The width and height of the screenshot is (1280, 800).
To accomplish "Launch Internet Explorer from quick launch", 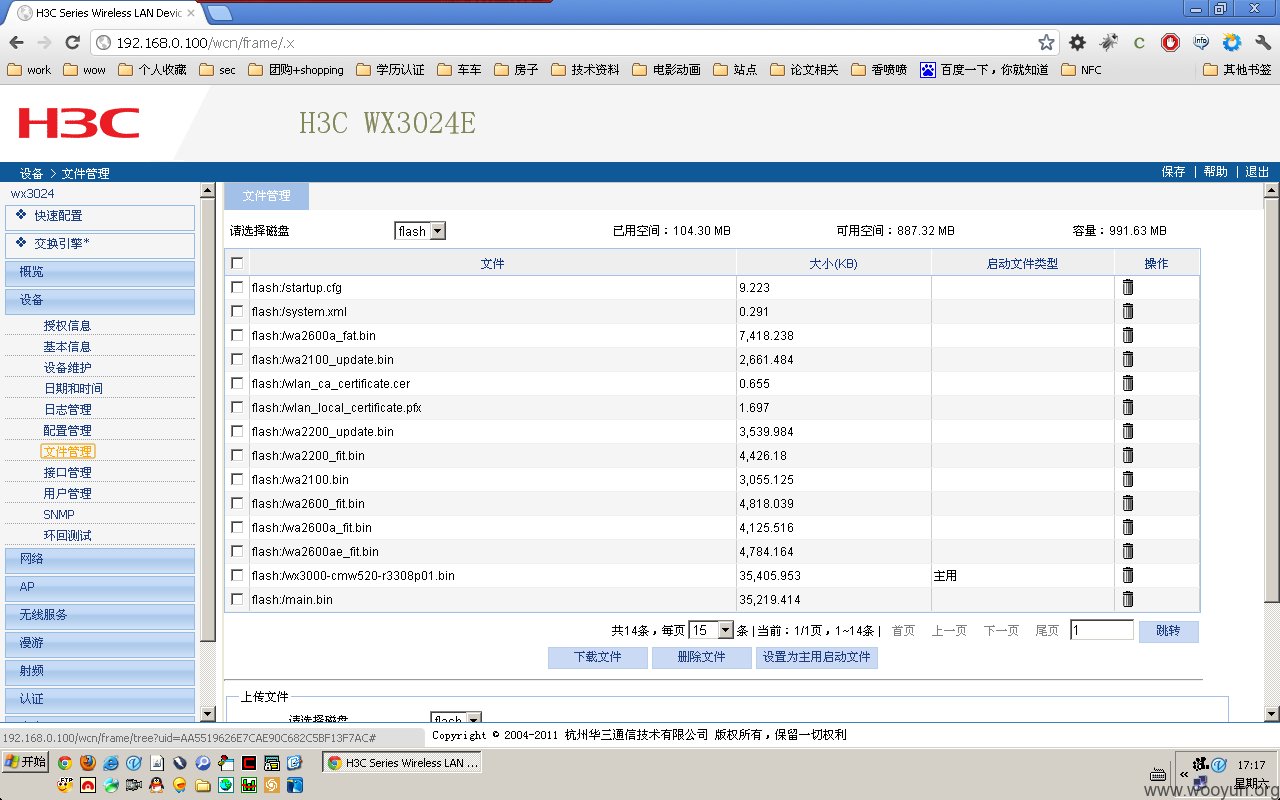I will [110, 763].
